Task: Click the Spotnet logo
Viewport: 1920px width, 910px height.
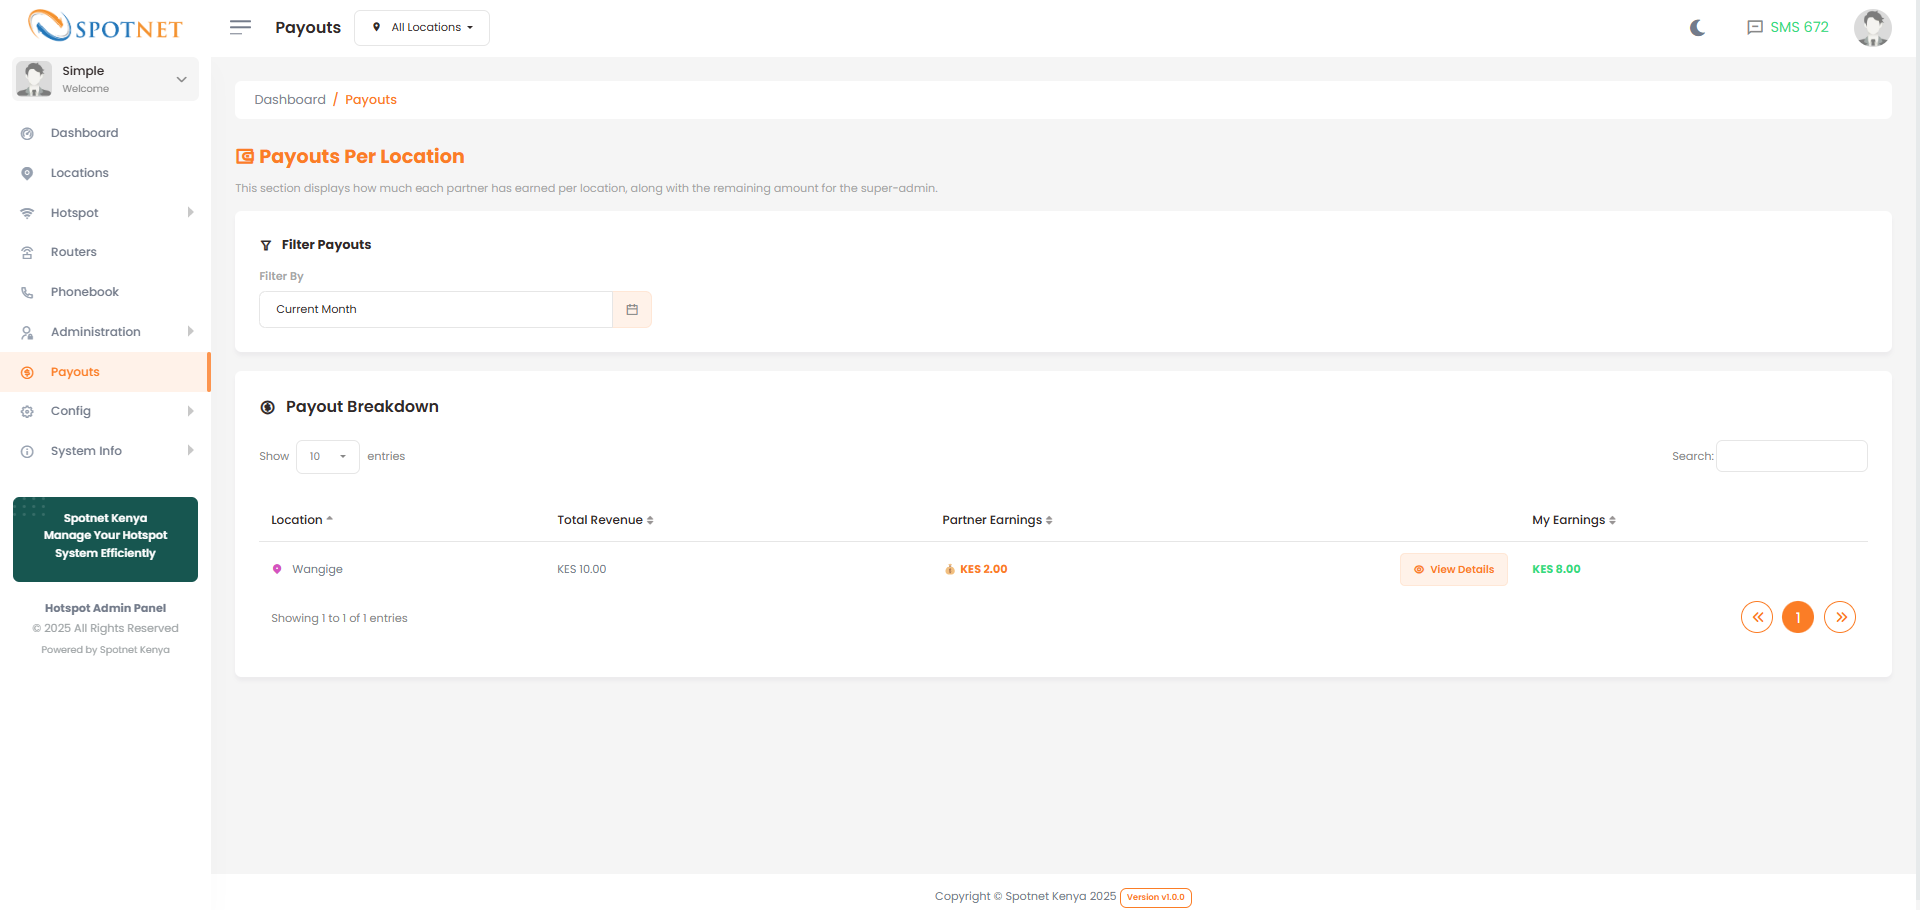Action: click(x=105, y=27)
